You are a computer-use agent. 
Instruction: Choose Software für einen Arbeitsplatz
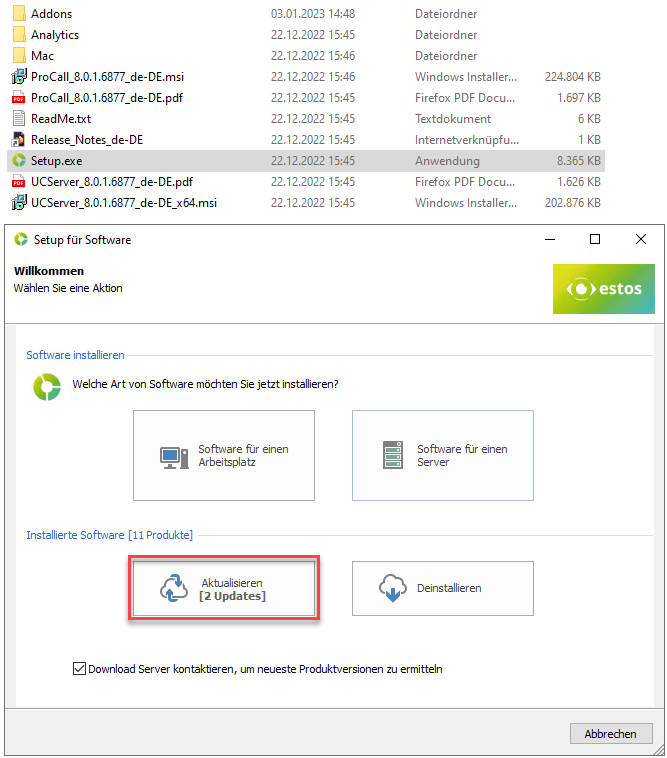[223, 456]
